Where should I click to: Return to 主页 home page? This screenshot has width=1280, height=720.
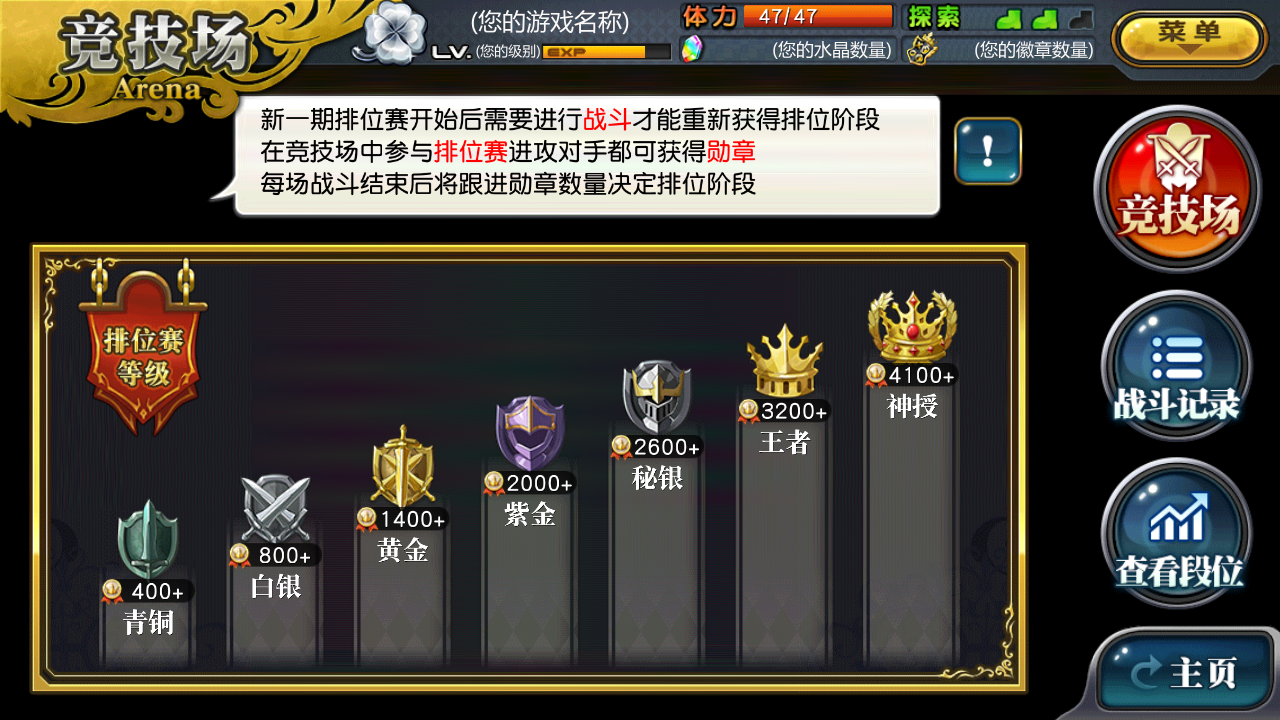1184,672
